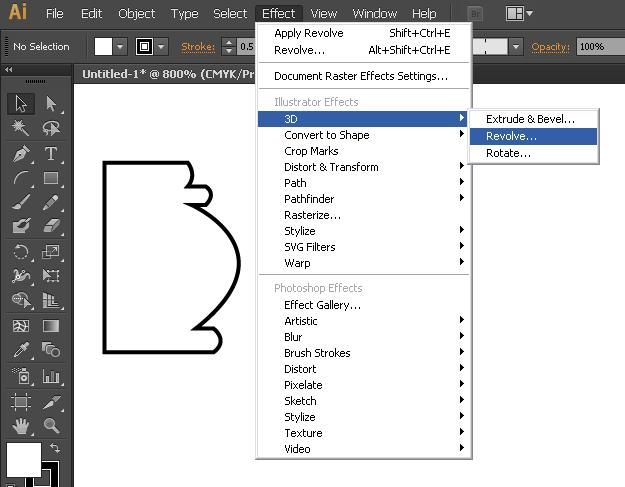Open Document Raster Effects Settings...
The width and height of the screenshot is (625, 487).
tap(364, 76)
